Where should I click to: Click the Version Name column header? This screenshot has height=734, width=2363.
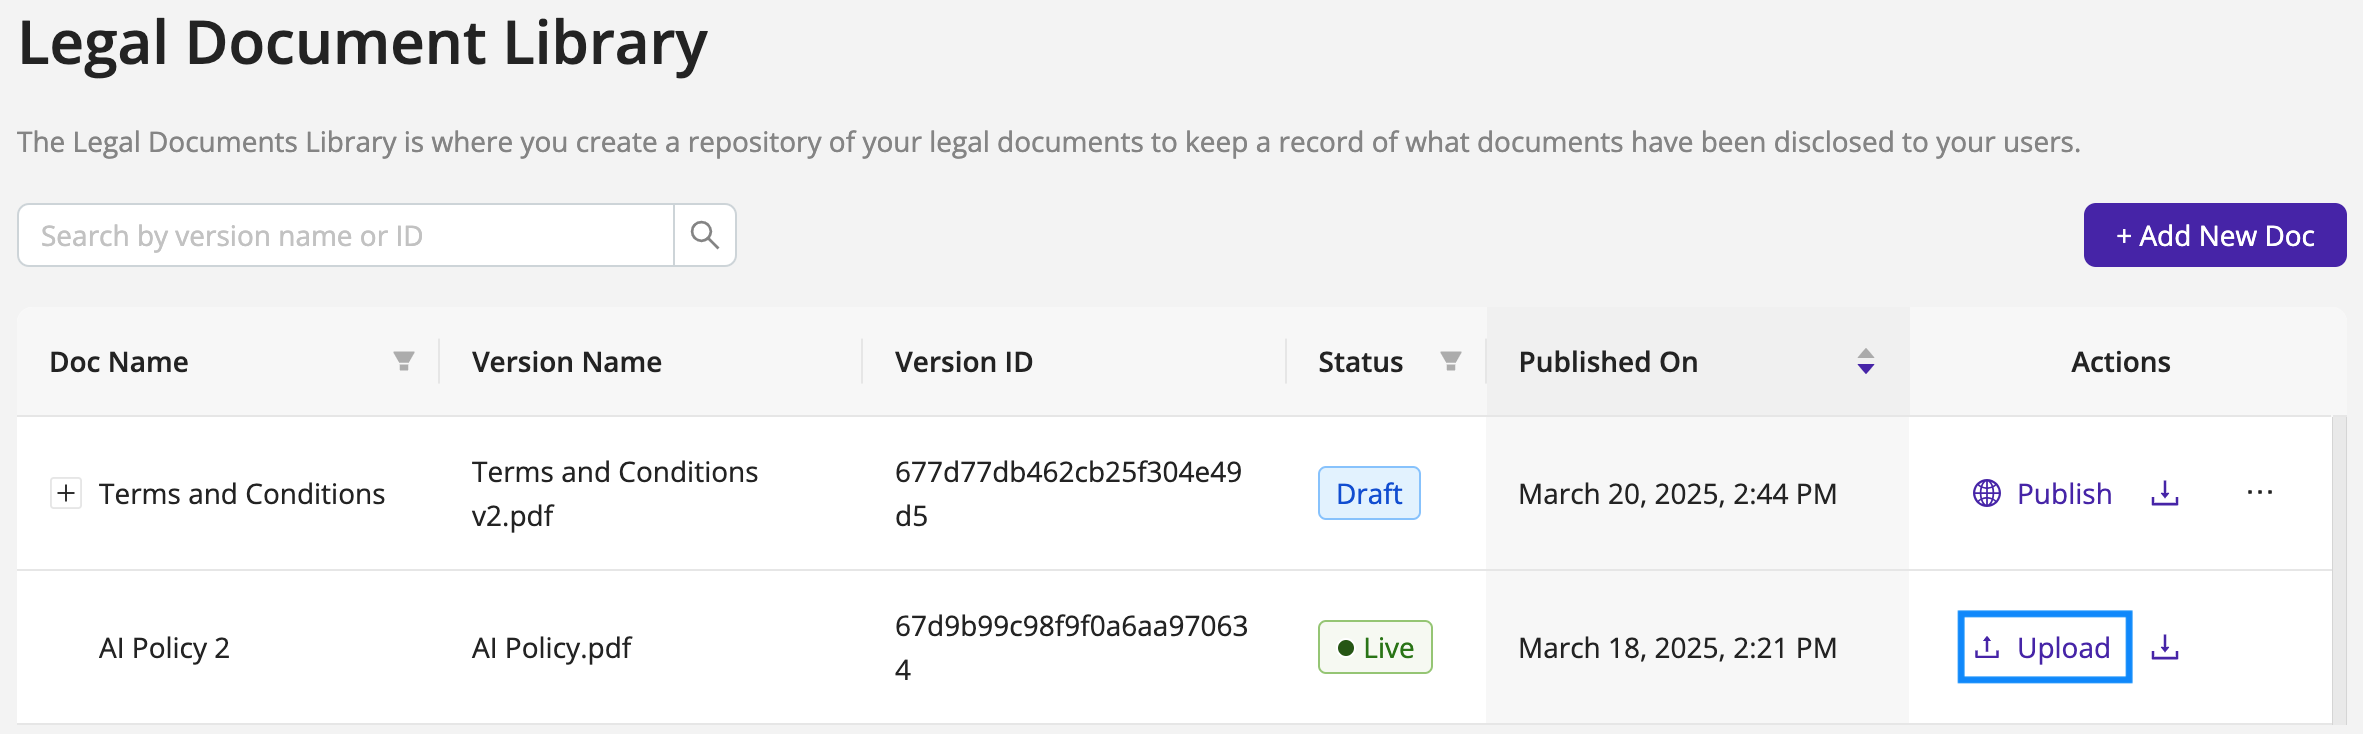[x=567, y=361]
